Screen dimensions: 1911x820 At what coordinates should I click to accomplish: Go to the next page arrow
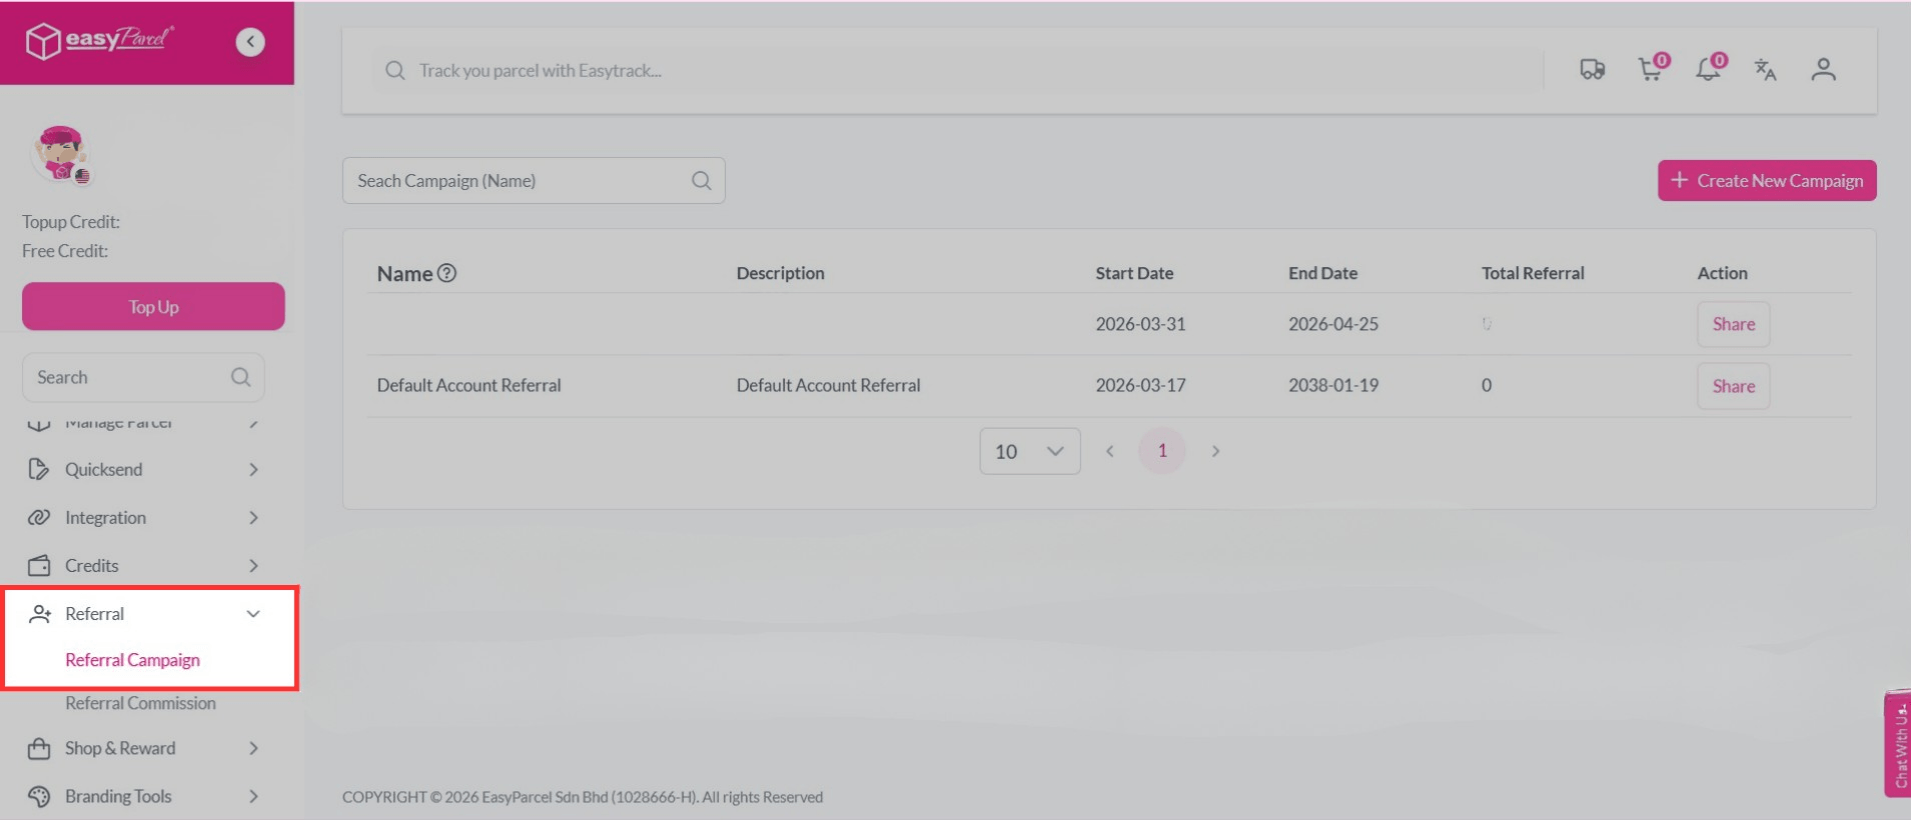(1215, 451)
